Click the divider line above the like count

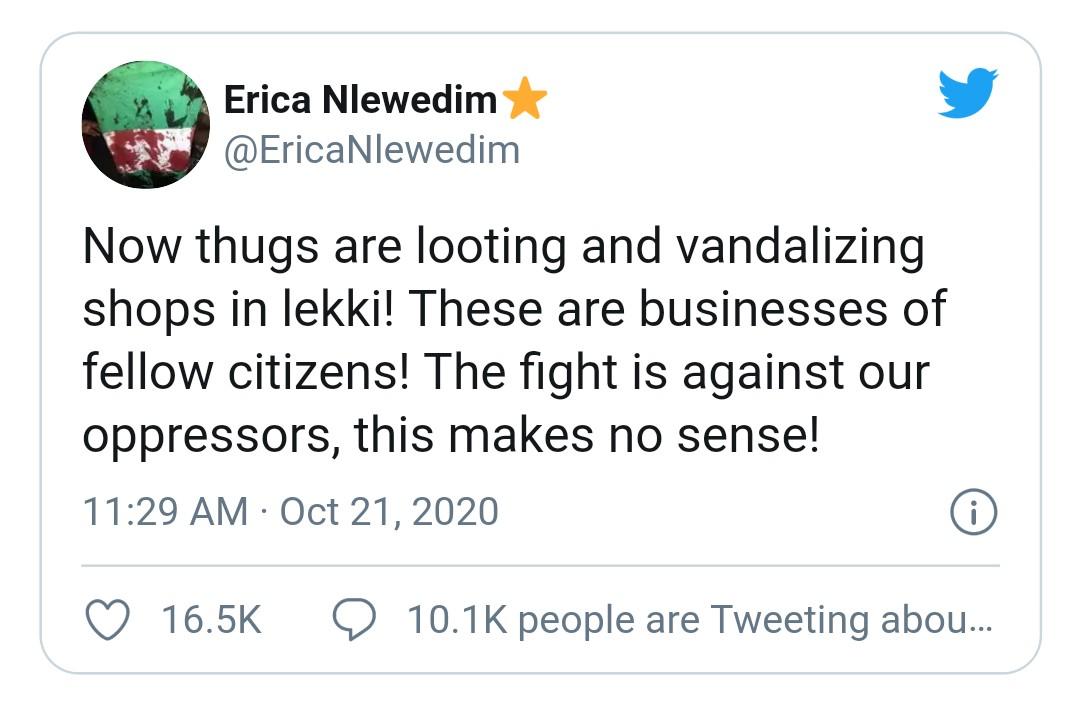pos(540,565)
